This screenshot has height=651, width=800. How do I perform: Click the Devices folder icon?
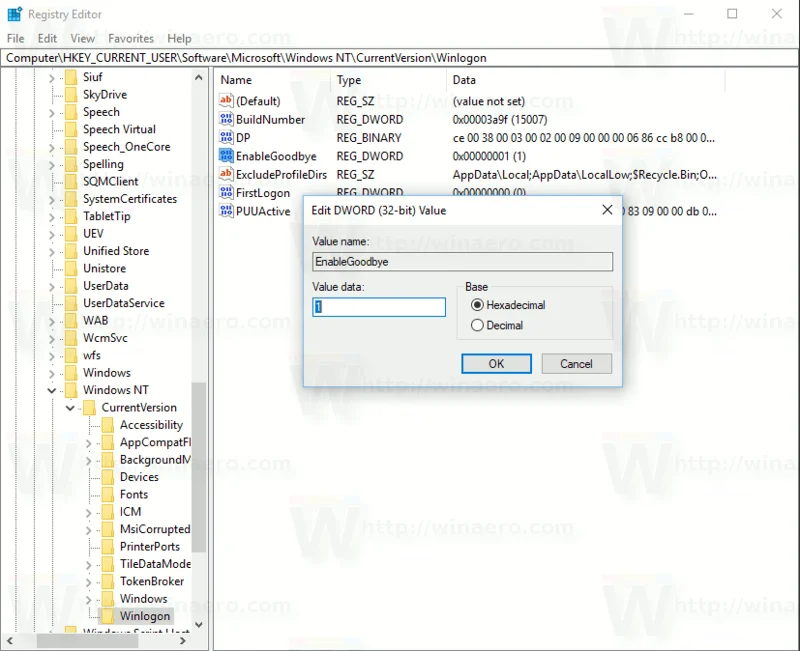click(108, 477)
